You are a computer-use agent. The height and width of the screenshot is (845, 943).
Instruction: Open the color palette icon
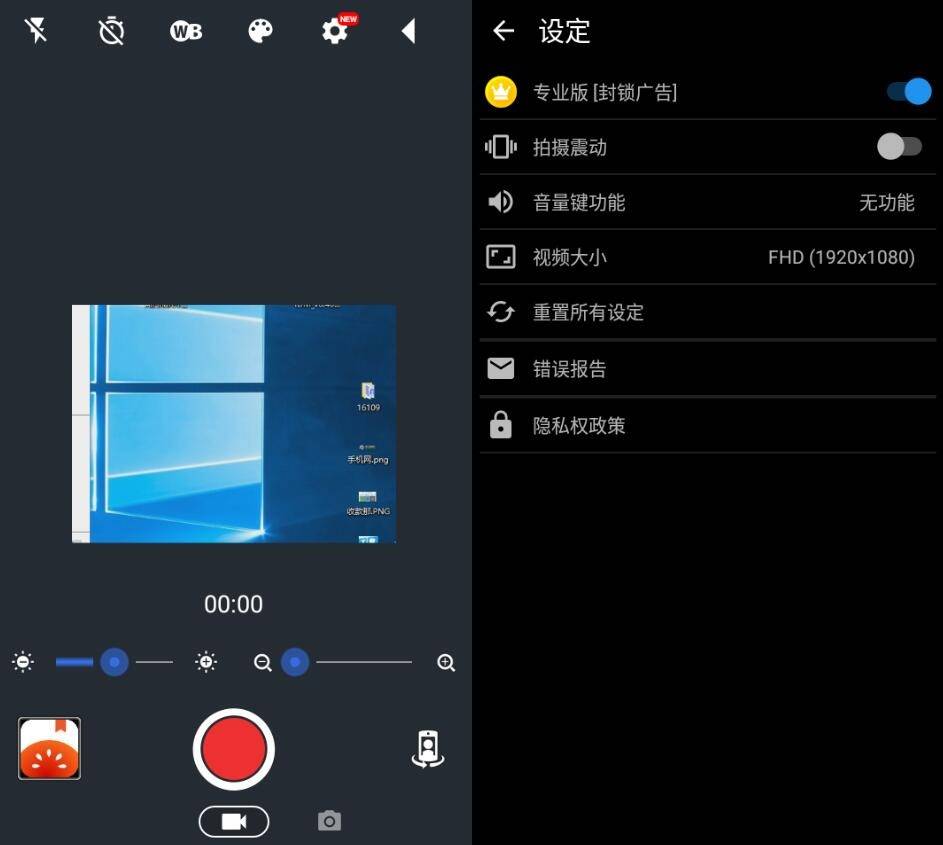click(x=259, y=30)
